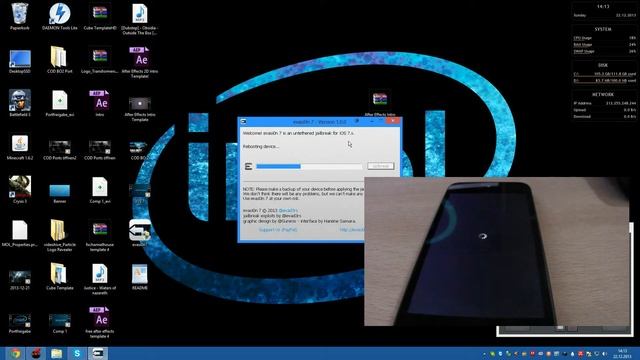The height and width of the screenshot is (360, 640).
Task: Open File Explorer from the taskbar
Action: (x=56, y=353)
